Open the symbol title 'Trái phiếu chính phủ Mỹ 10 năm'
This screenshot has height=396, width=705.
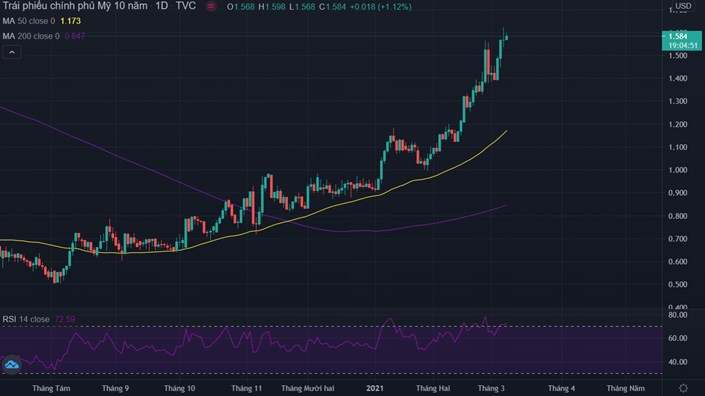(x=75, y=6)
